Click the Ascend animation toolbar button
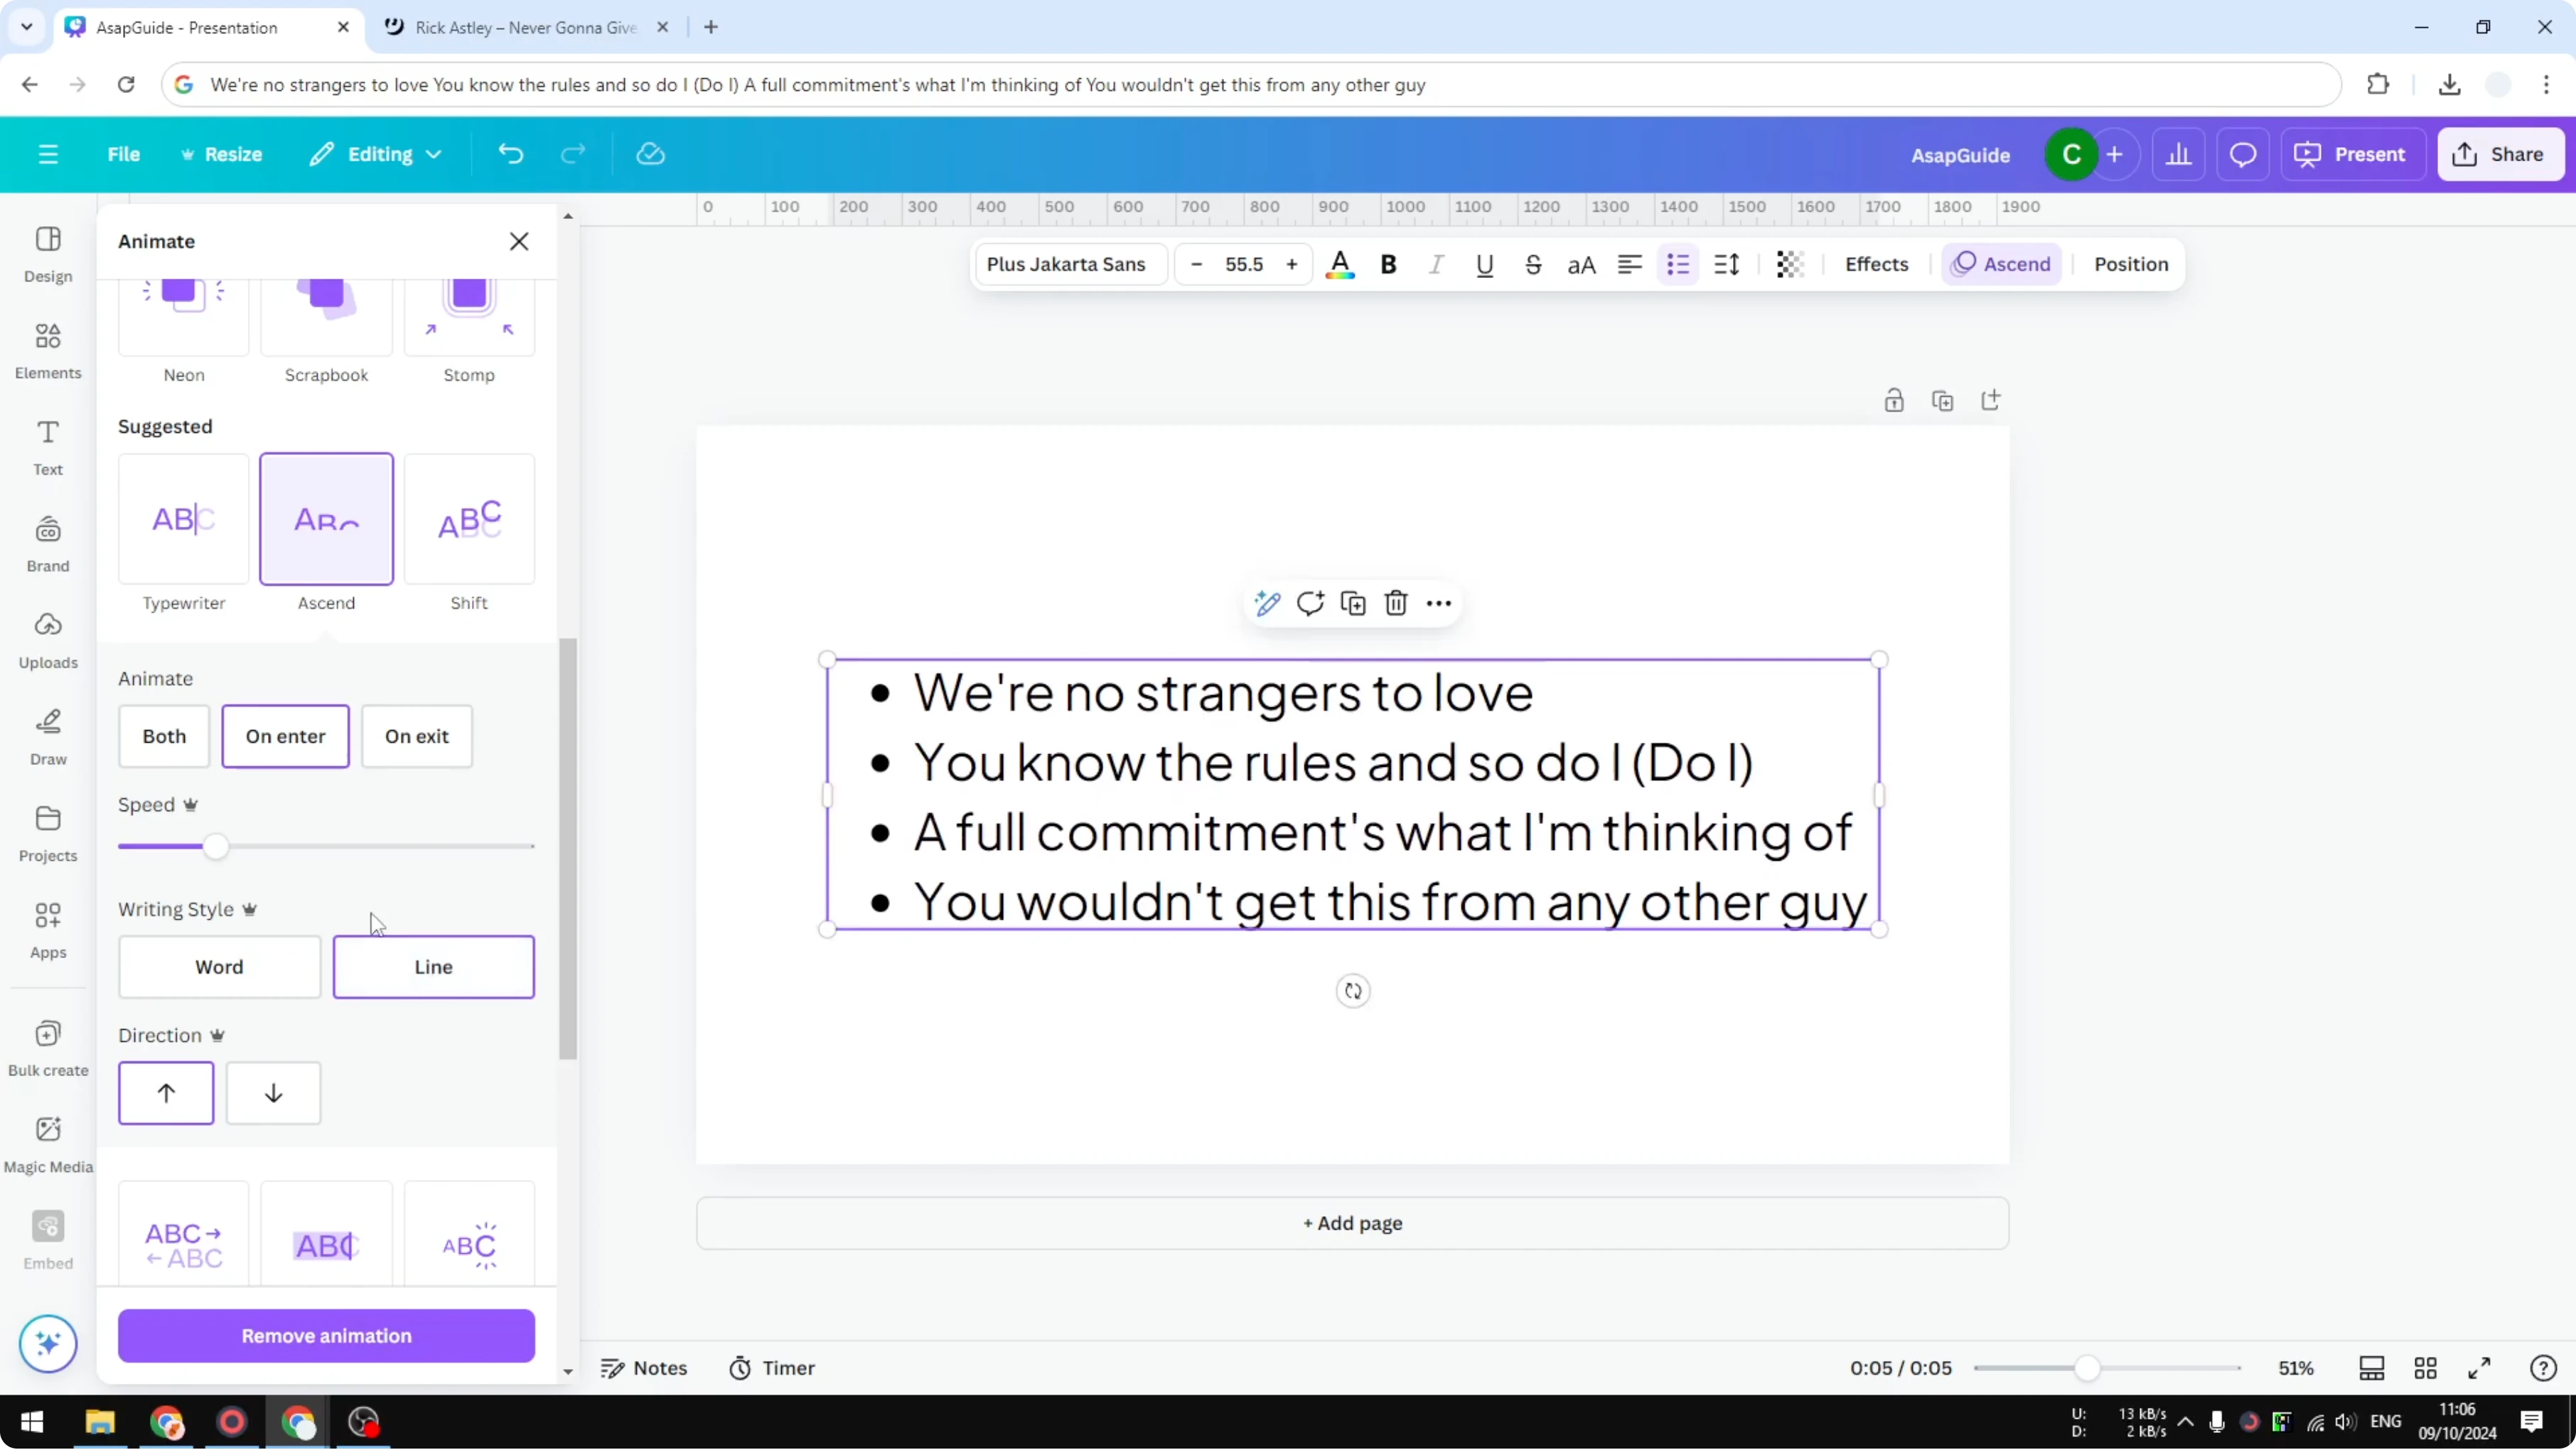 [x=2002, y=265]
